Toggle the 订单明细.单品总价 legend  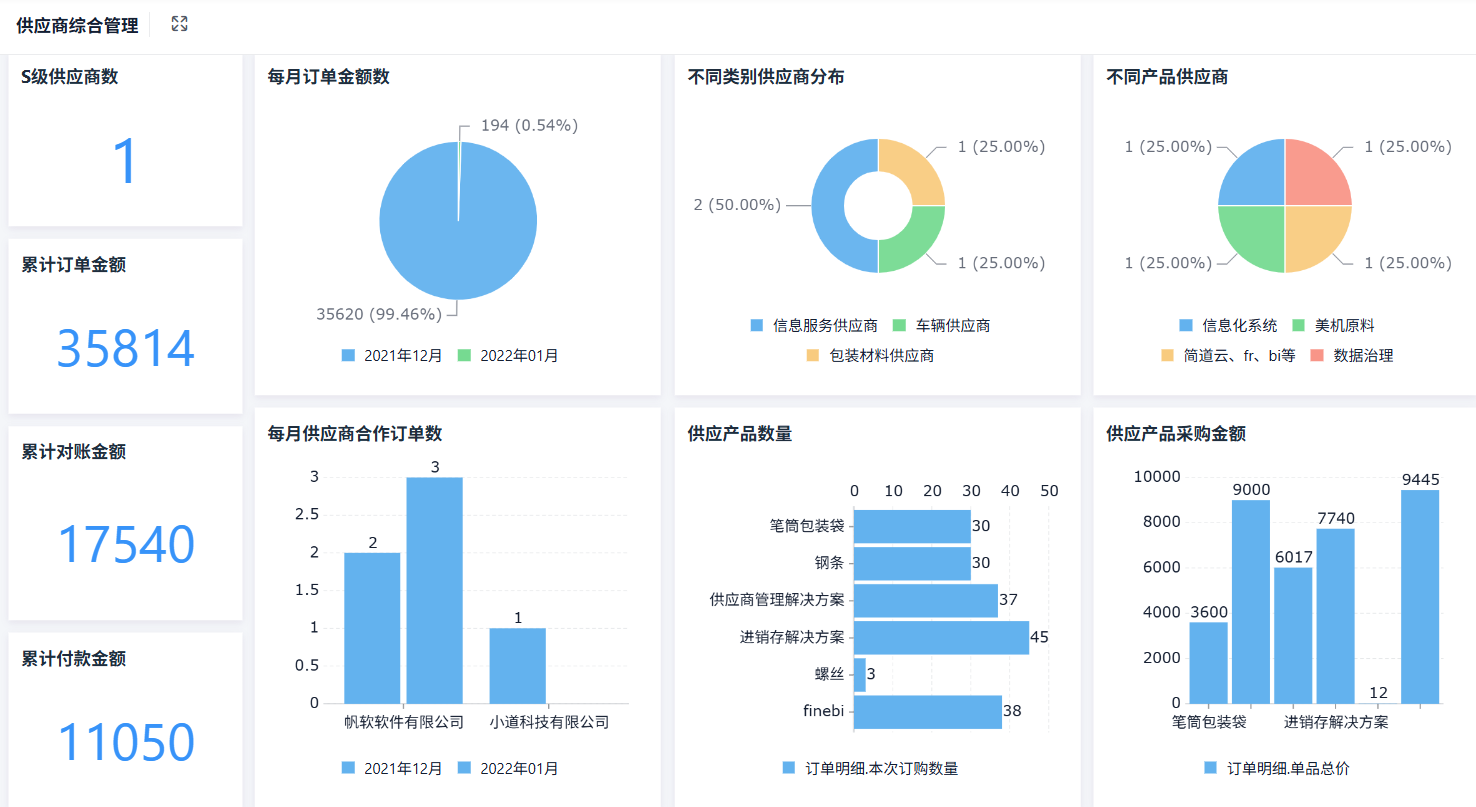[1289, 769]
